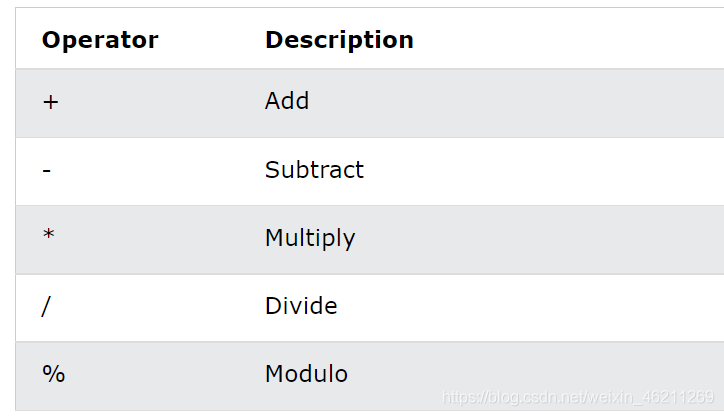Image resolution: width=724 pixels, height=416 pixels.
Task: Click the Description column header
Action: point(339,40)
